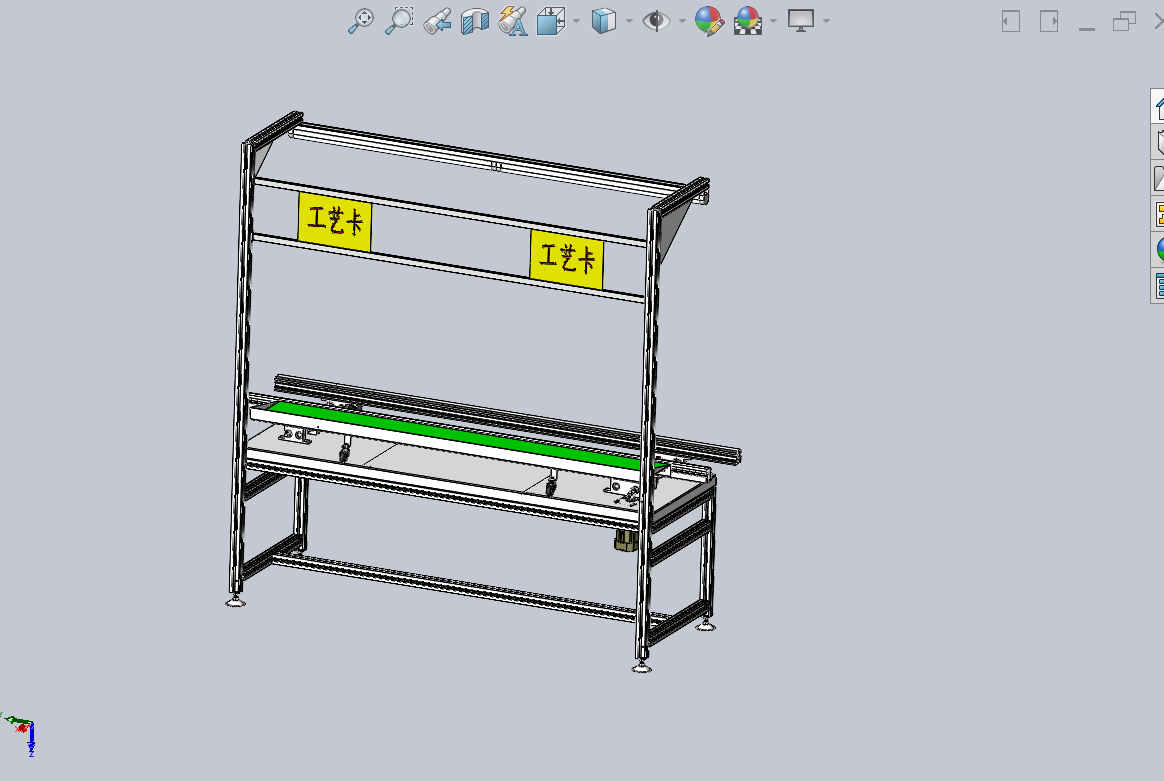Click the View Orientation cube icon
The height and width of the screenshot is (781, 1164).
pyautogui.click(x=551, y=21)
